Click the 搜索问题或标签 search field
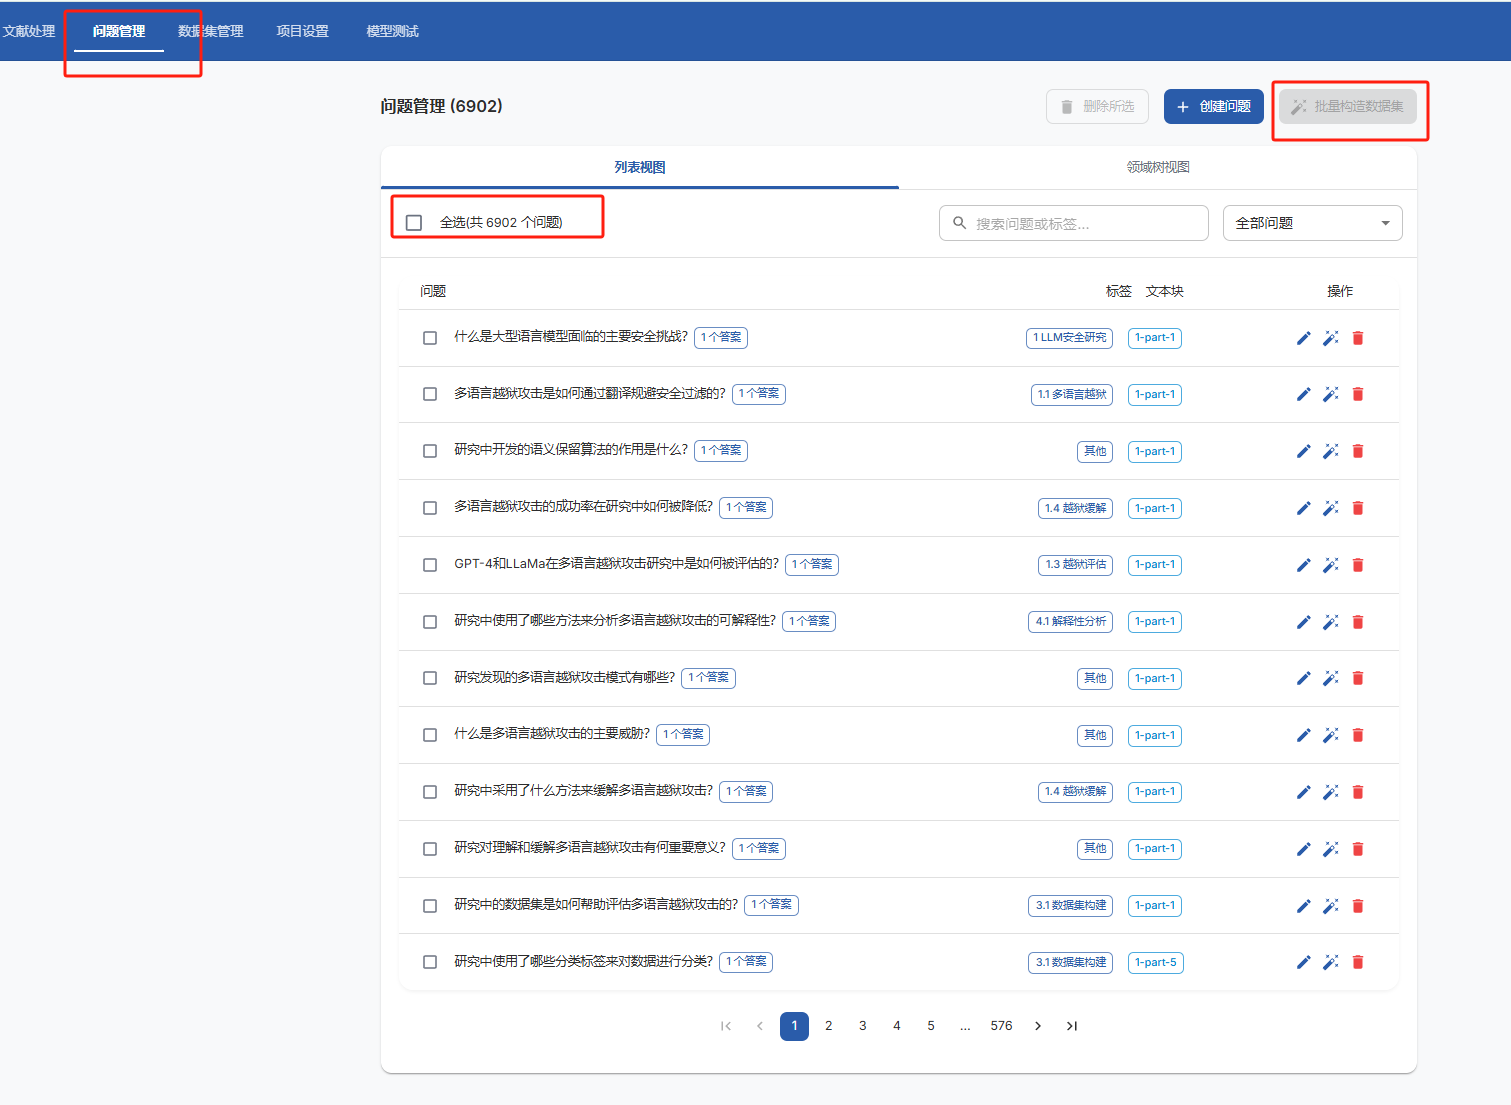Screen dimensions: 1511x1105 point(1073,223)
